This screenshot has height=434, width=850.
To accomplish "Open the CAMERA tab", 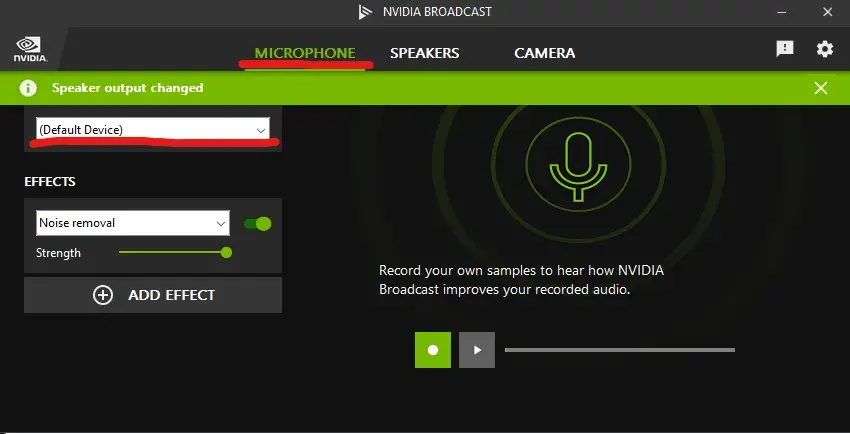I will 544,53.
